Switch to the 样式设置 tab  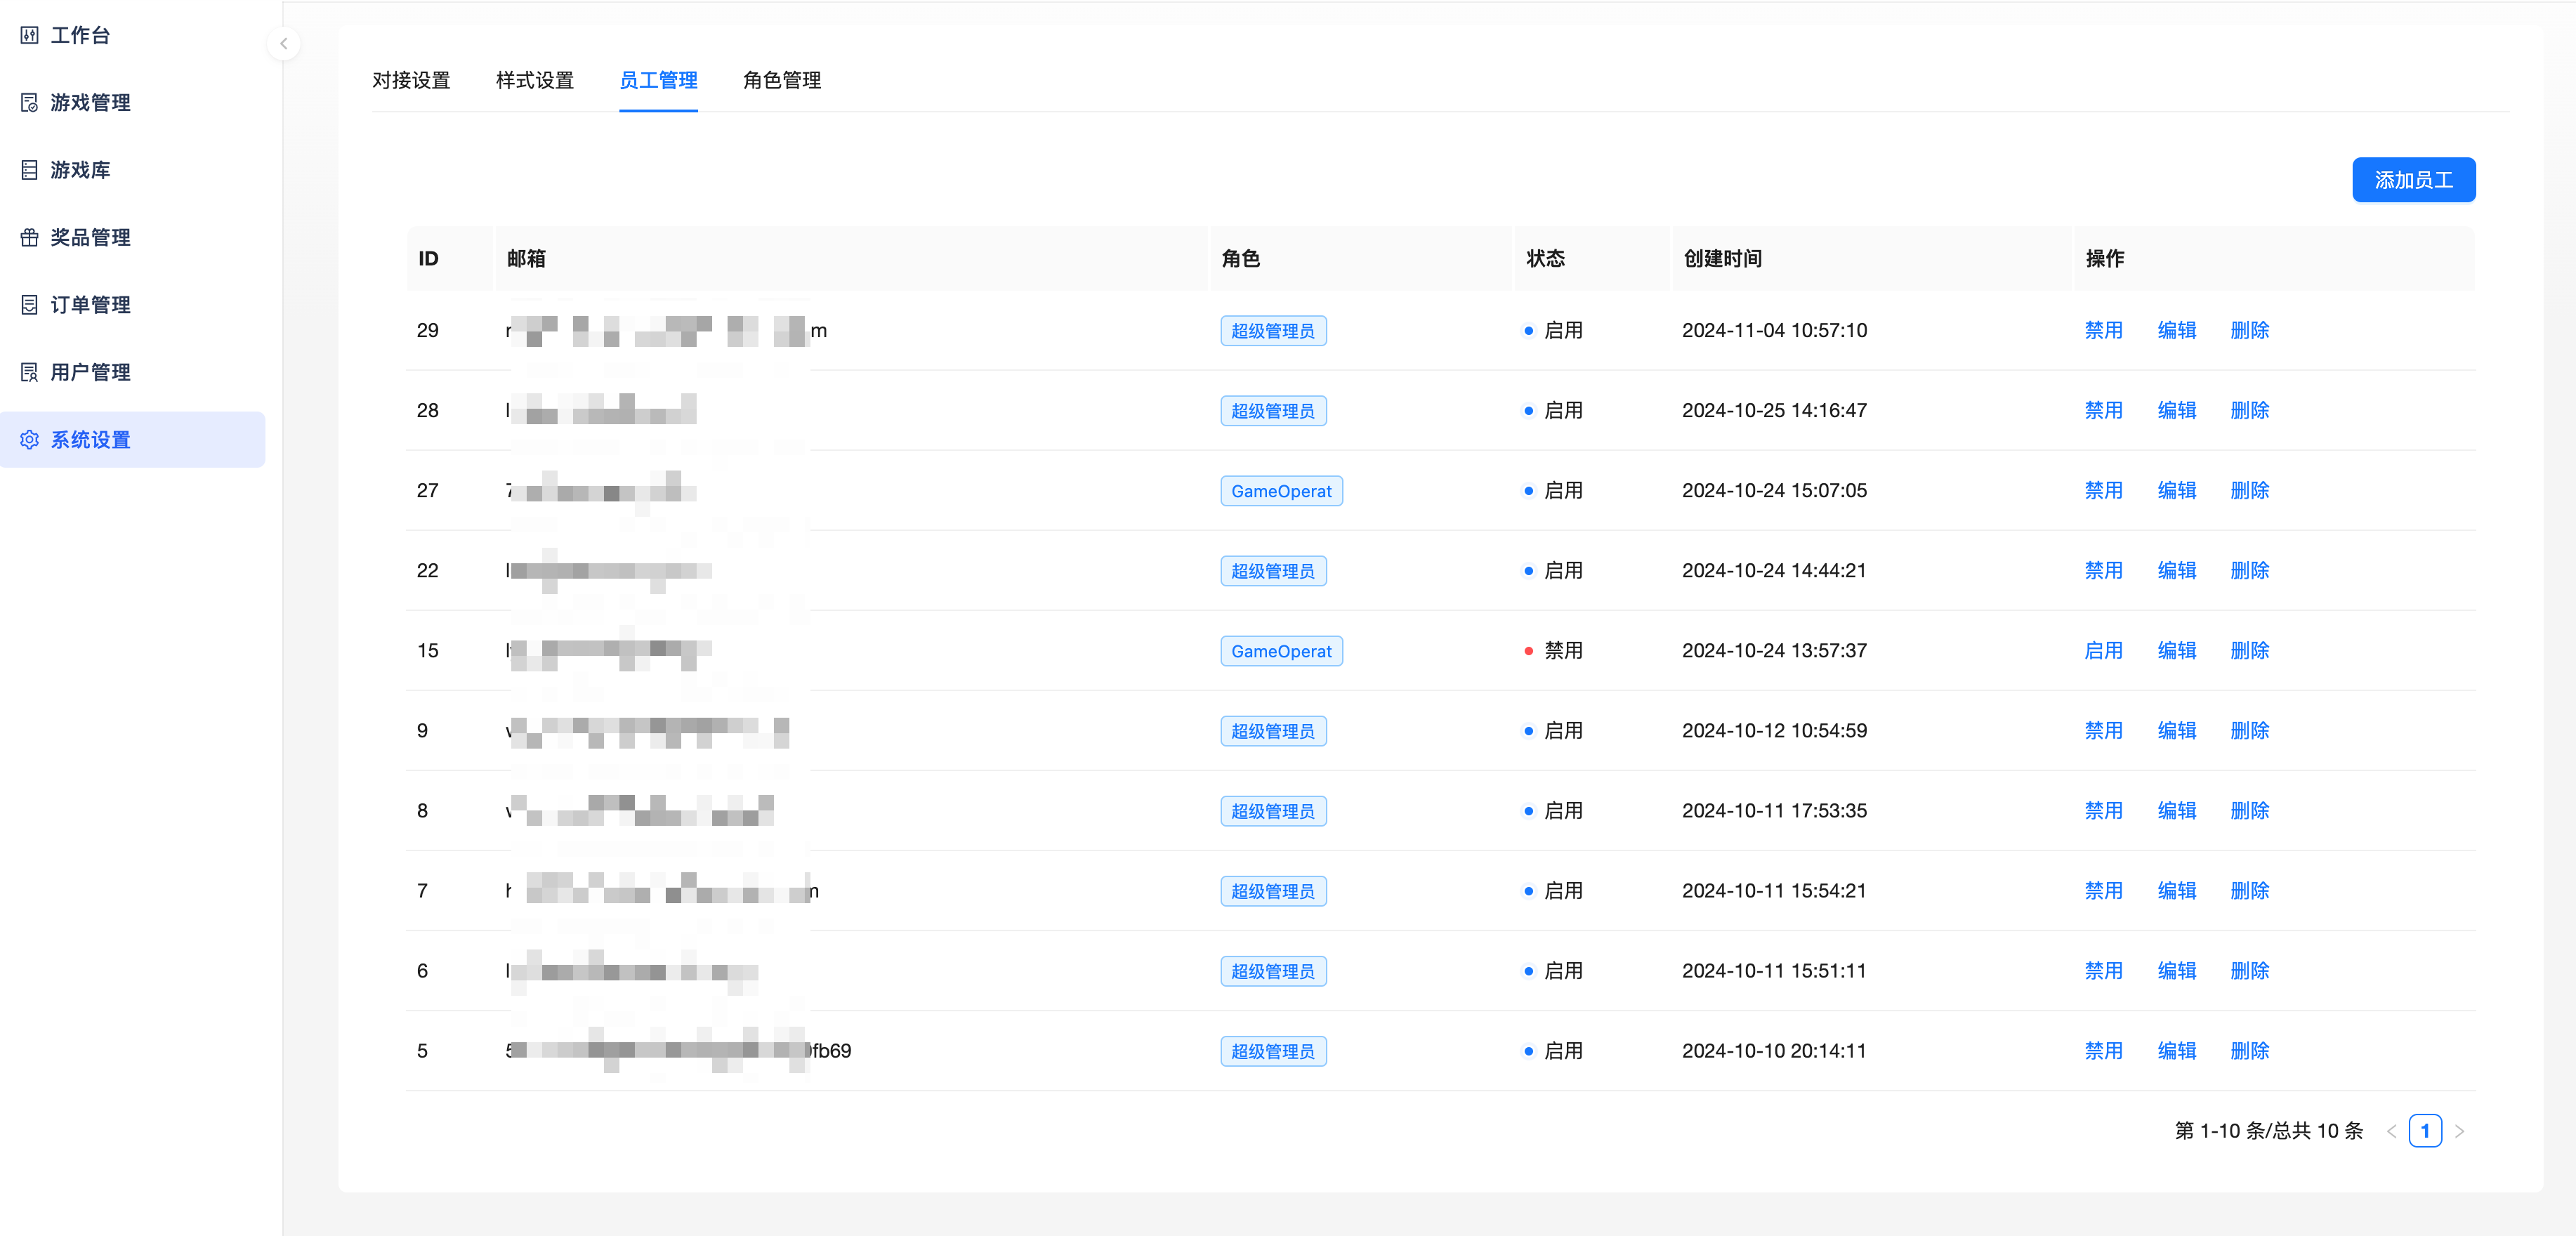[x=534, y=80]
